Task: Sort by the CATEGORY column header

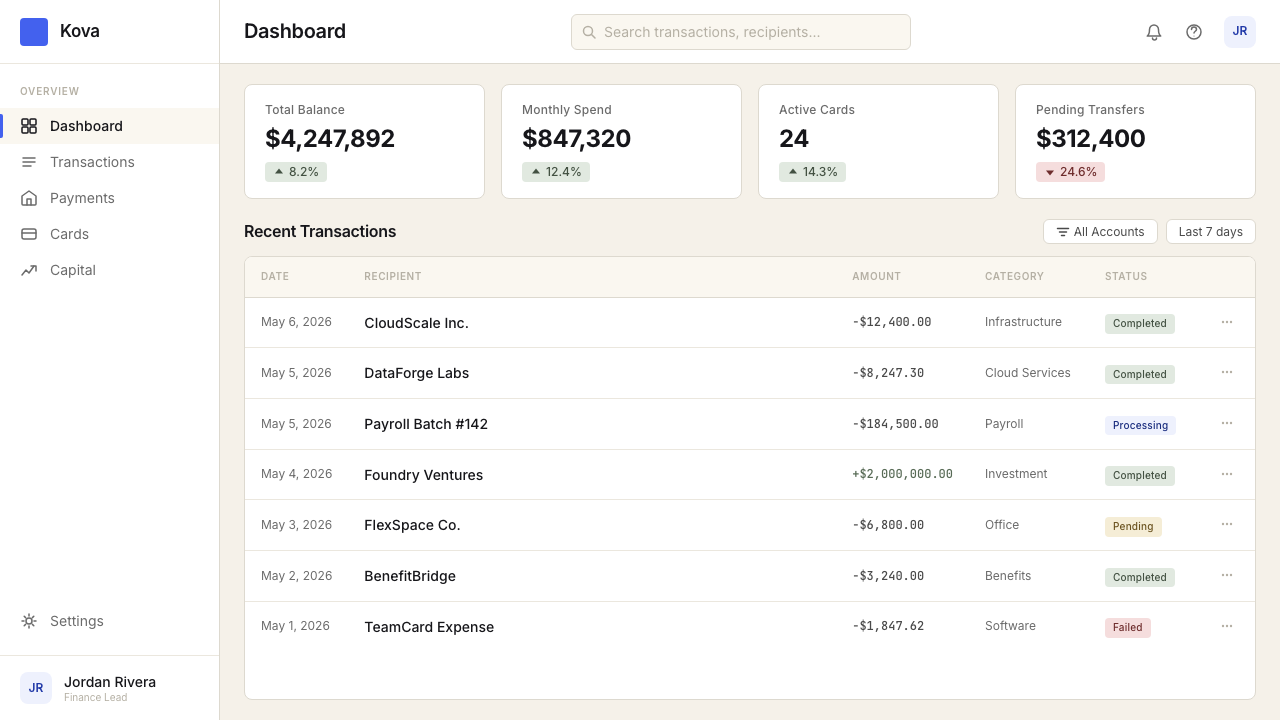Action: click(1014, 276)
